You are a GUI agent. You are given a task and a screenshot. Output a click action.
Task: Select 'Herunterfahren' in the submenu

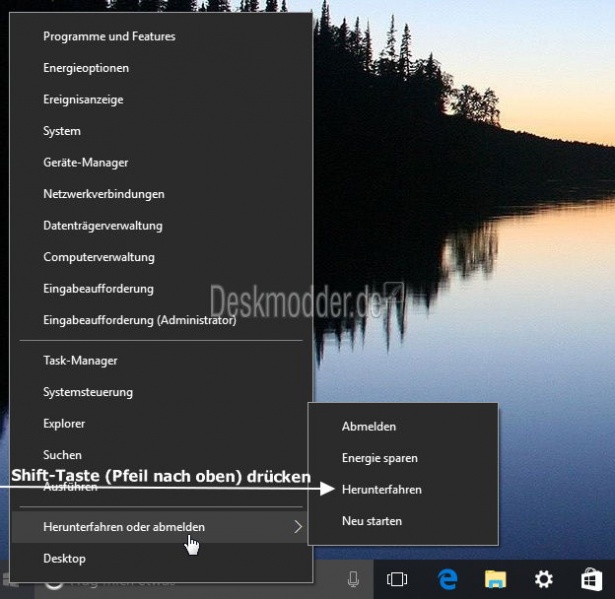[x=381, y=490]
